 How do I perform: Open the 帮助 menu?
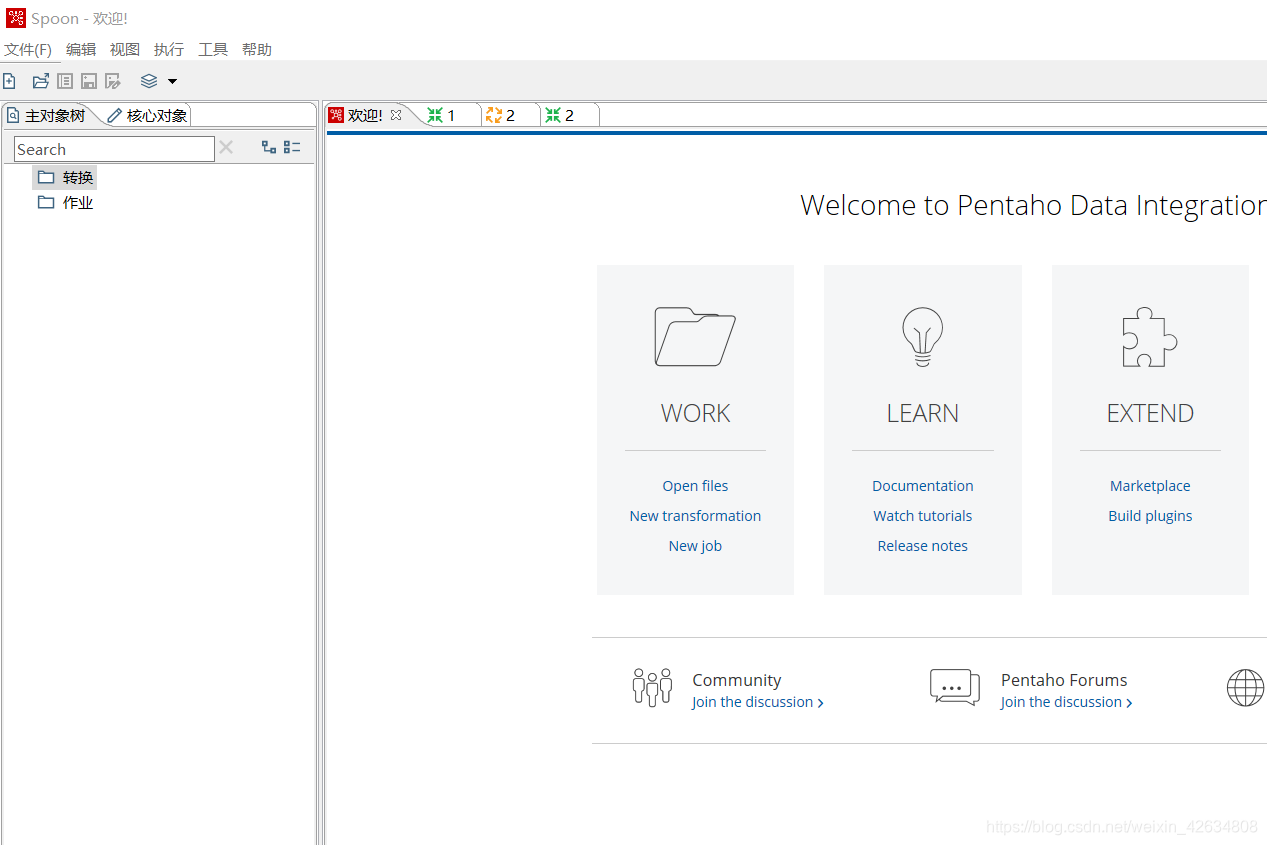pos(257,49)
